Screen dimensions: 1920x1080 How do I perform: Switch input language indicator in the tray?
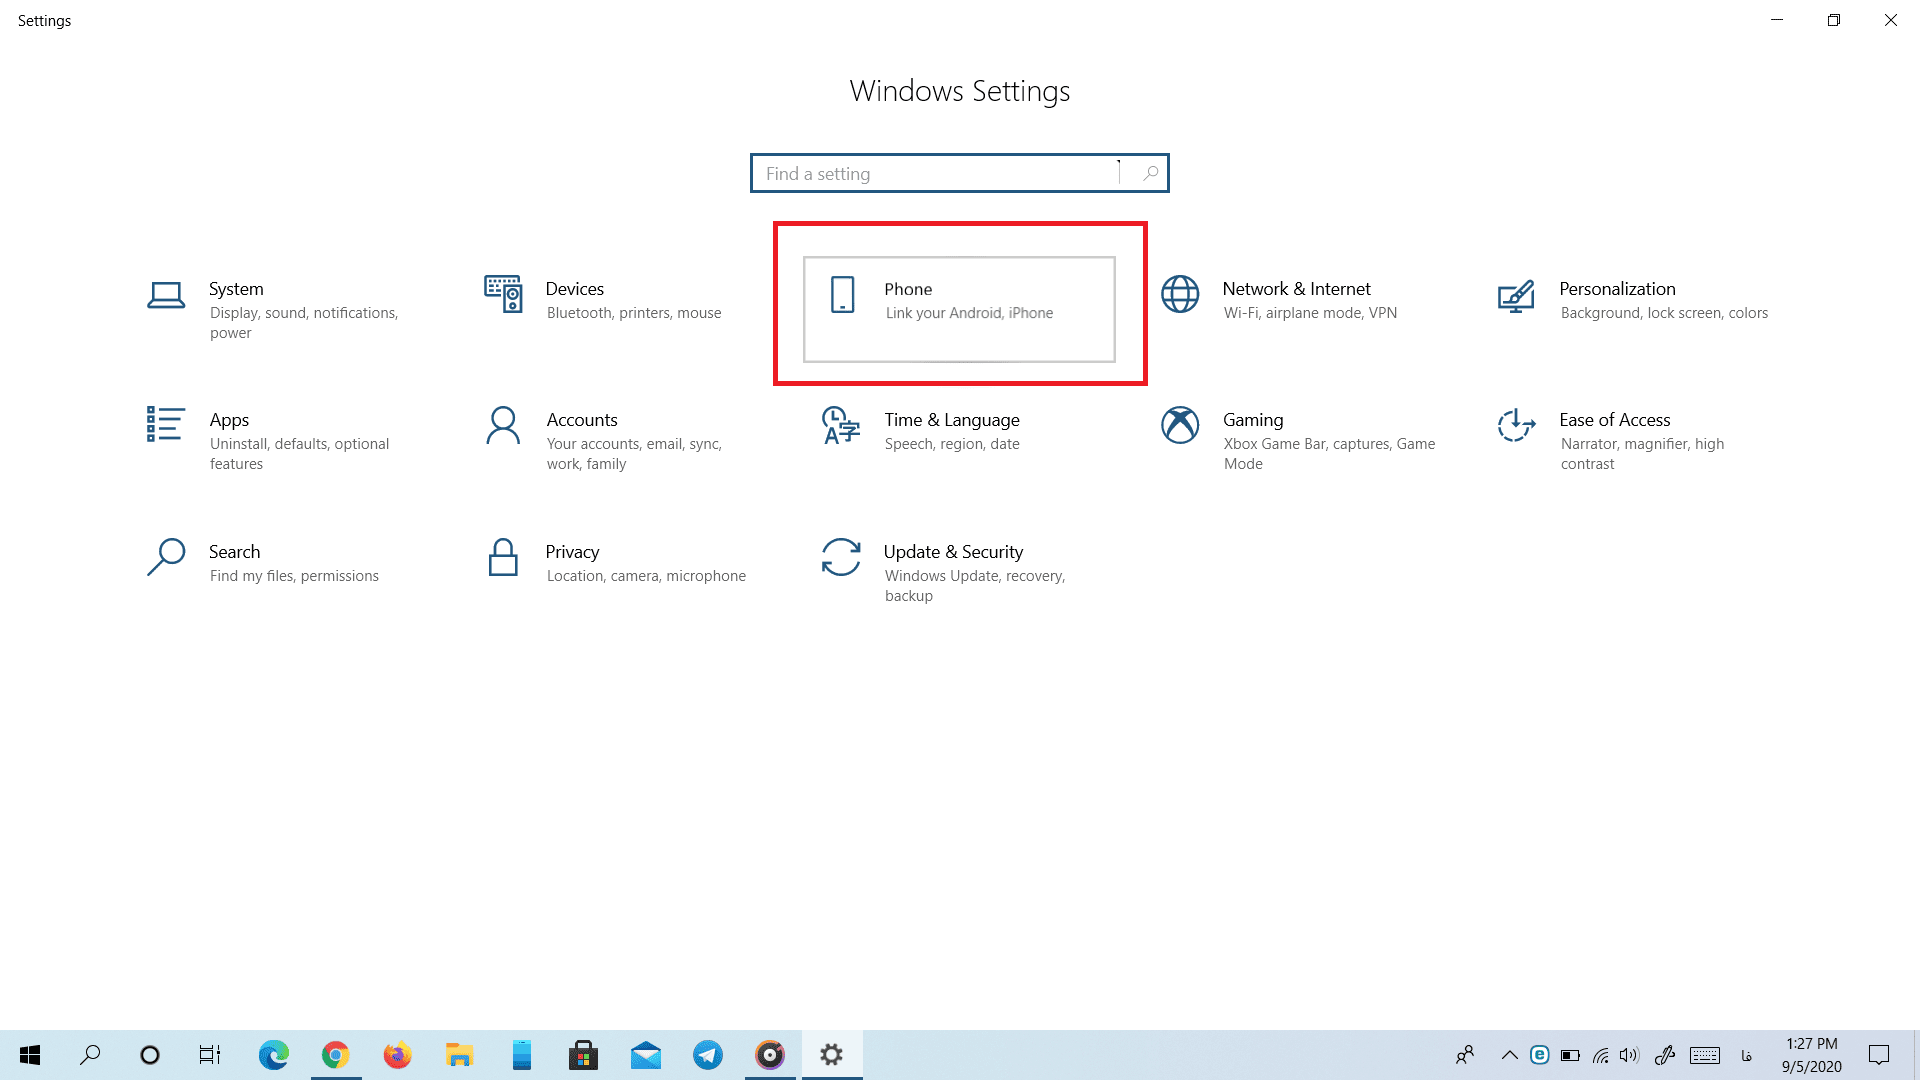point(1747,1055)
